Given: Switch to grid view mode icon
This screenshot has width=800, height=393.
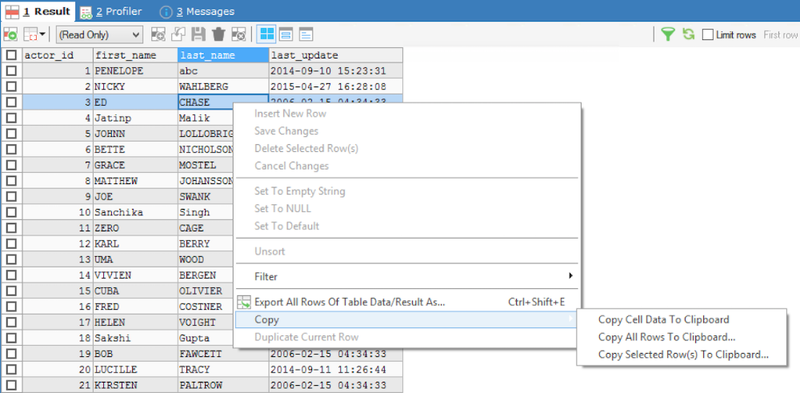Looking at the screenshot, I should (x=267, y=35).
